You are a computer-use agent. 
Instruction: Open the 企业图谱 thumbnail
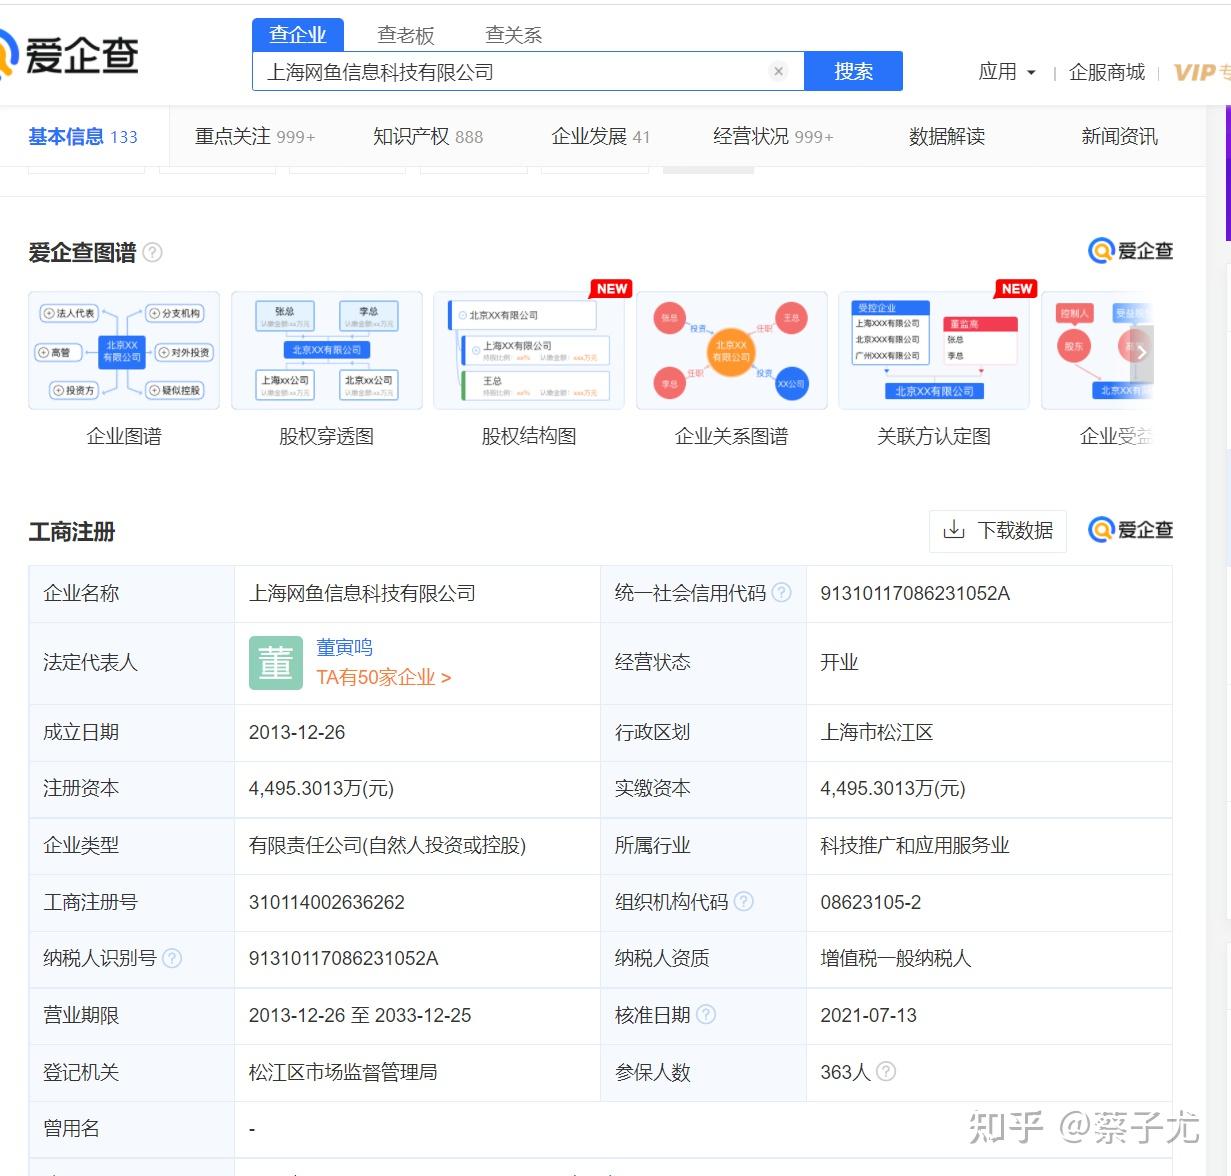(x=124, y=351)
